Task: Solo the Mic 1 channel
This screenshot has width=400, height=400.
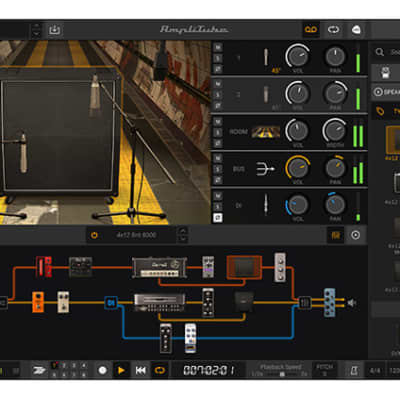Action: click(x=218, y=58)
